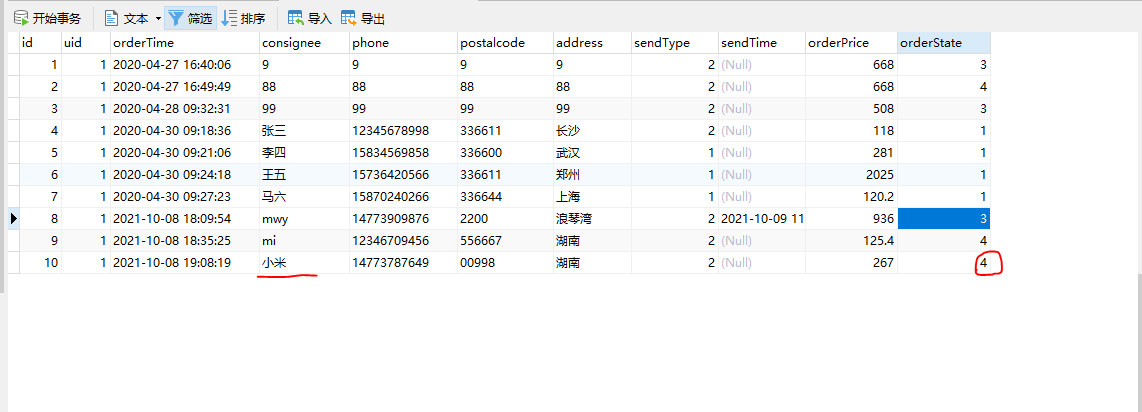Select the address column header

coord(592,43)
